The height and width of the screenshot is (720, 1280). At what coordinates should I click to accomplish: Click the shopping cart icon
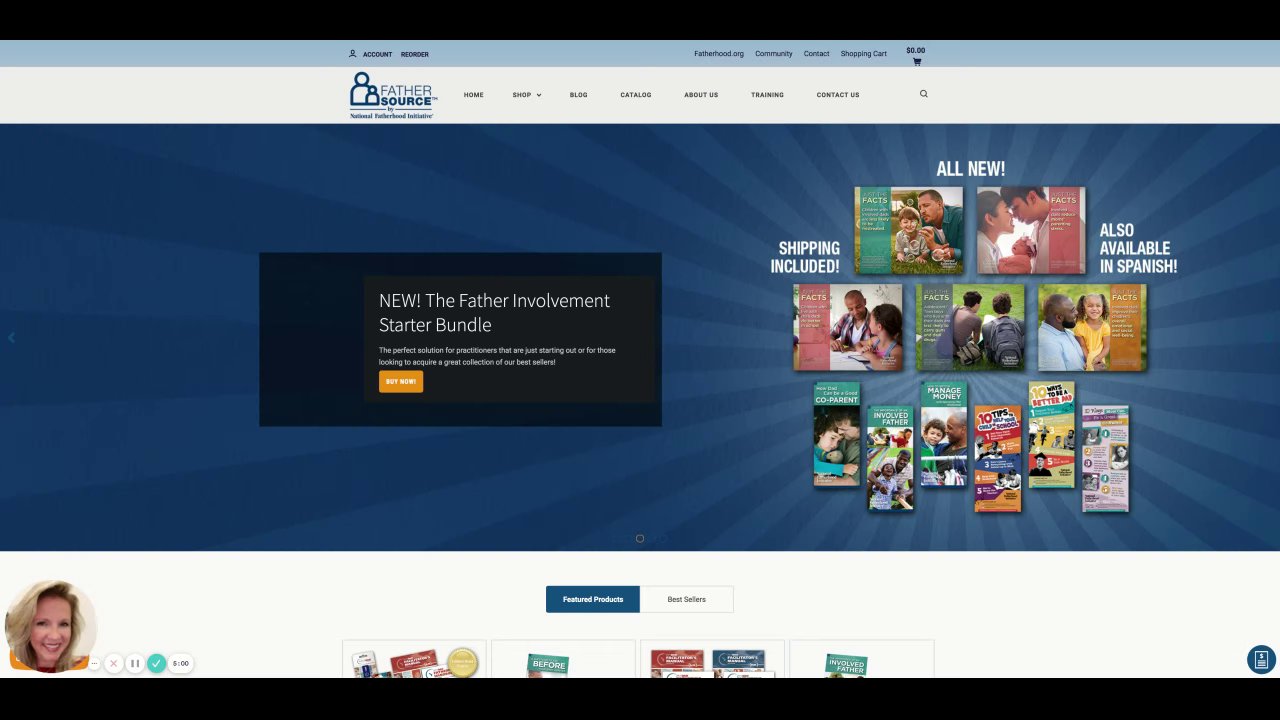pos(916,62)
